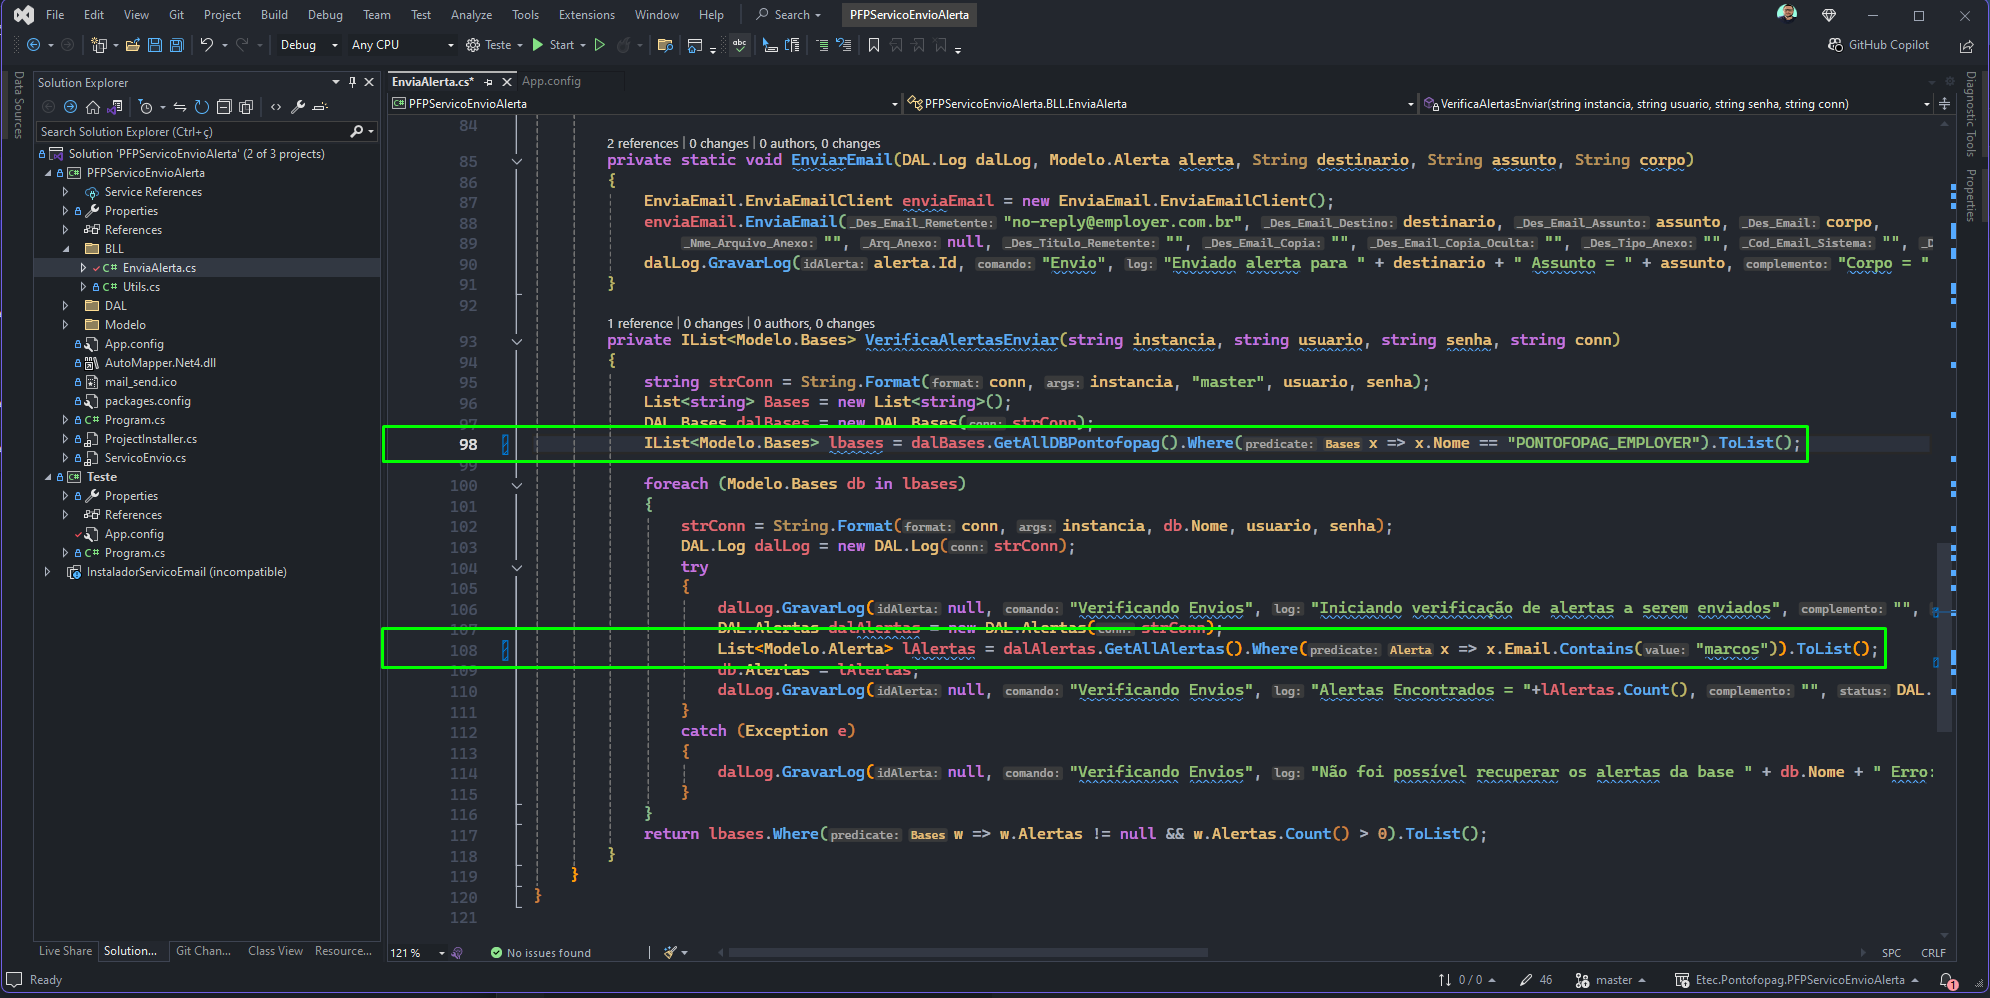Toggle pin on the EnviaAlerta.cs tab

coord(489,82)
